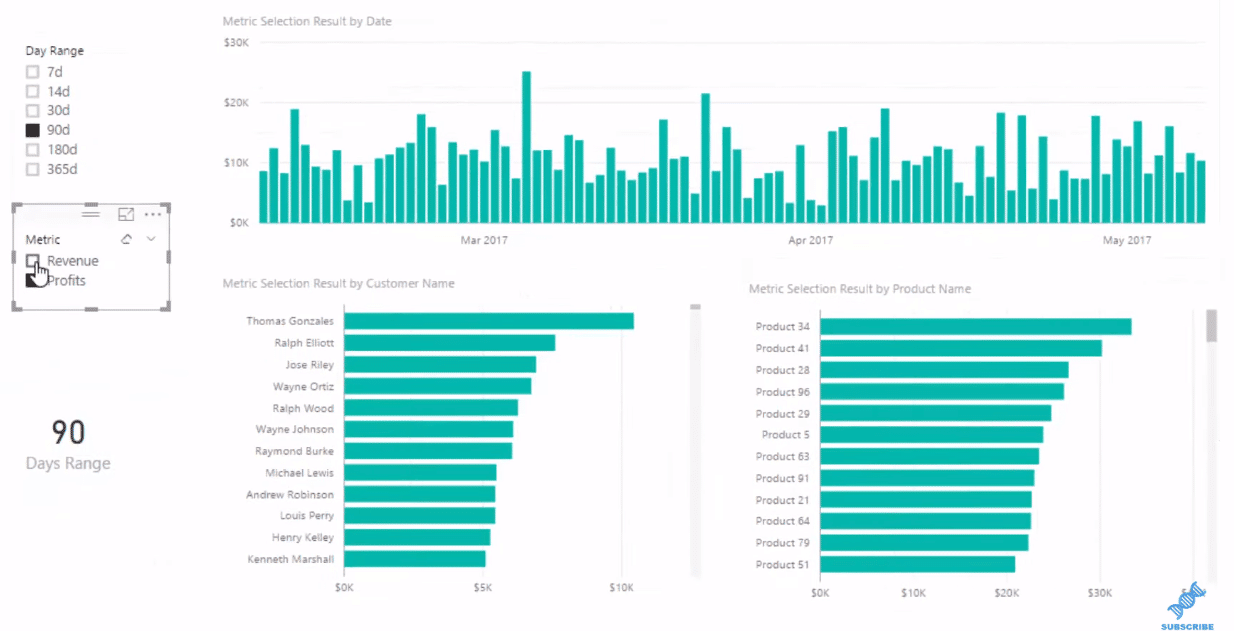Select the Product 41 bar

coord(961,348)
